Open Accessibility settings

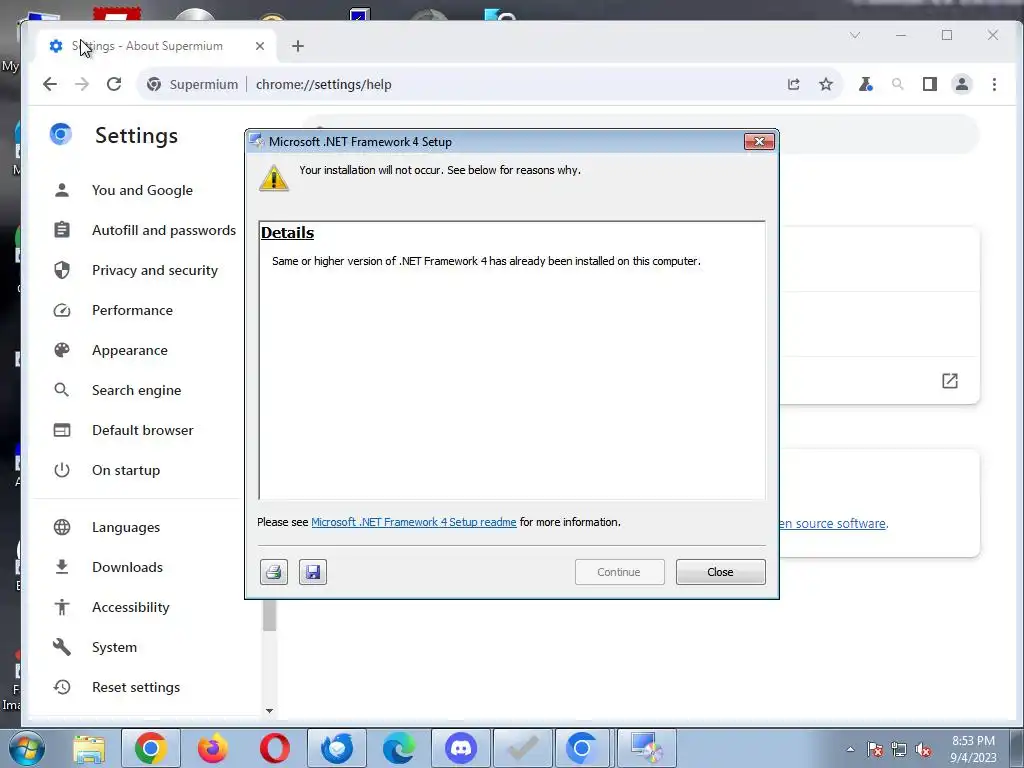click(x=131, y=607)
